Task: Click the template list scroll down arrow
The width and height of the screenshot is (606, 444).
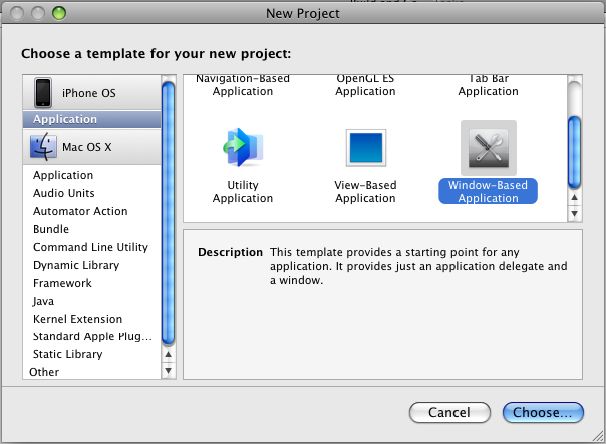Action: pyautogui.click(x=575, y=213)
